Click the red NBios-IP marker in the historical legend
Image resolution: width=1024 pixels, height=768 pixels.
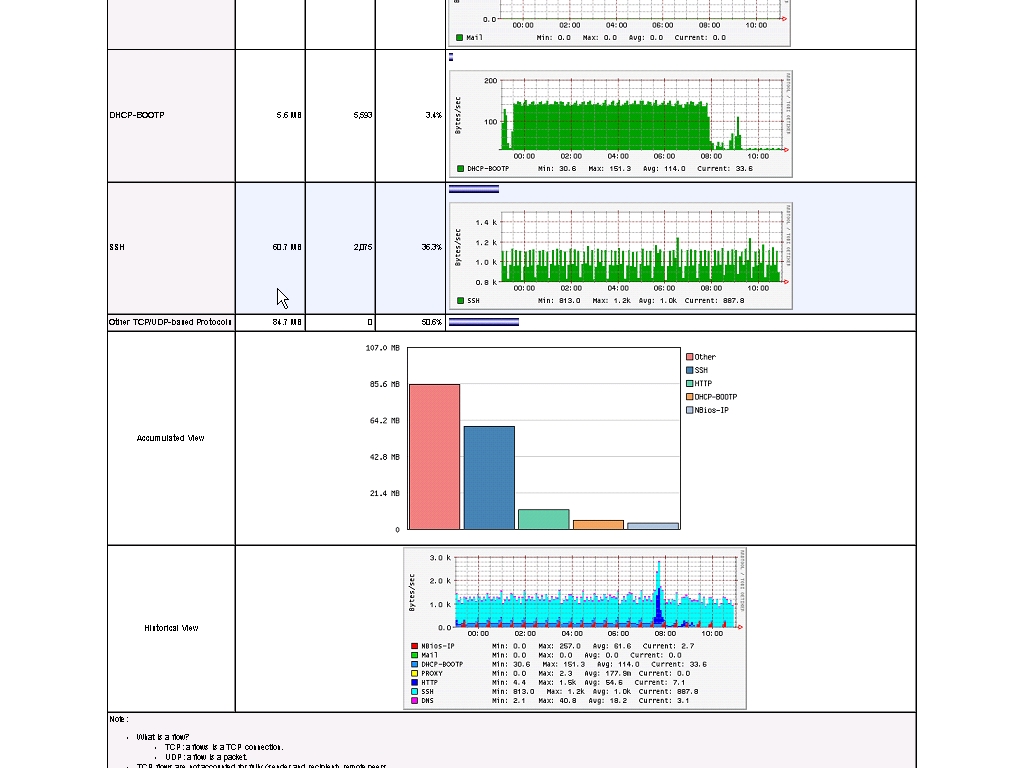(414, 647)
